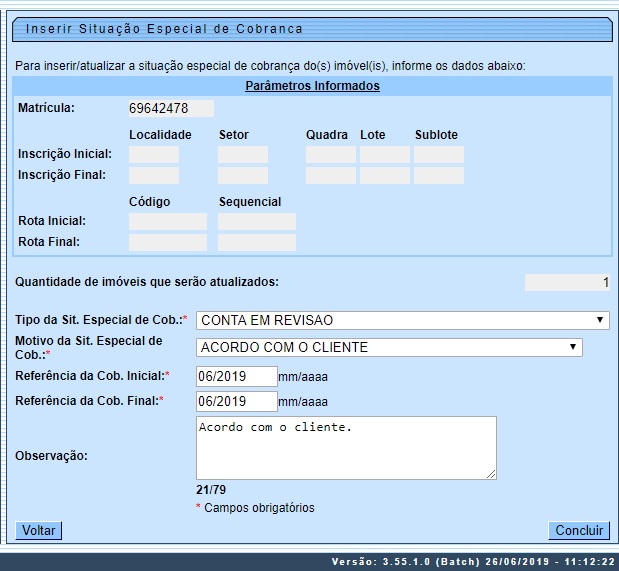Focus the Referência da Cob. Inicial field

pos(236,376)
